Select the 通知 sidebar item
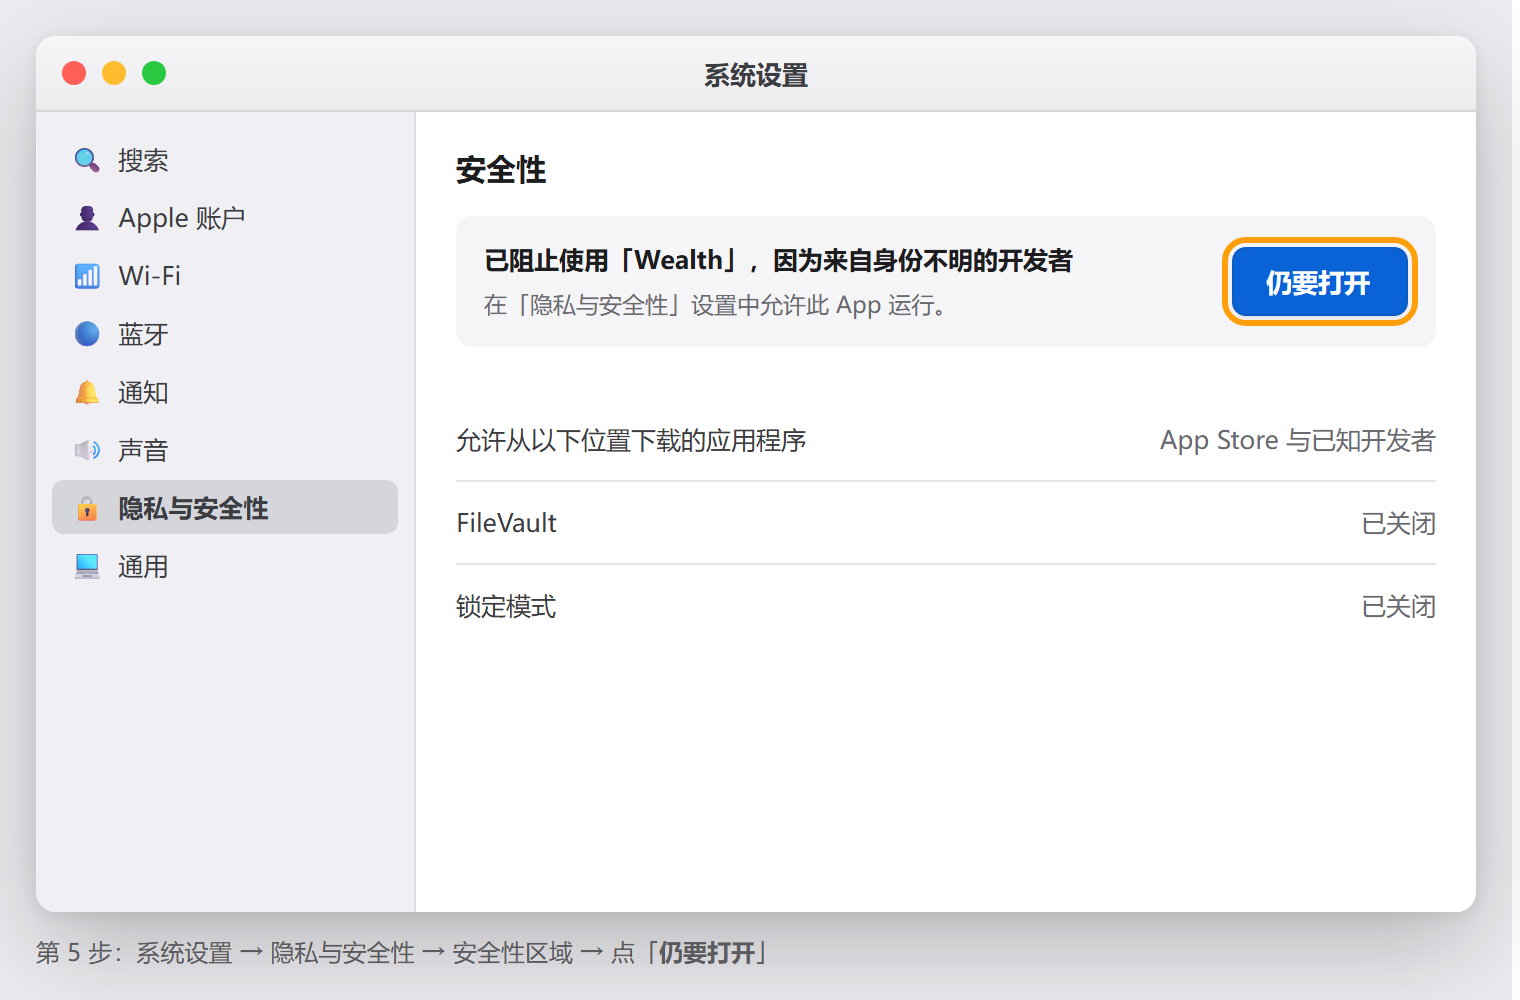 point(225,392)
